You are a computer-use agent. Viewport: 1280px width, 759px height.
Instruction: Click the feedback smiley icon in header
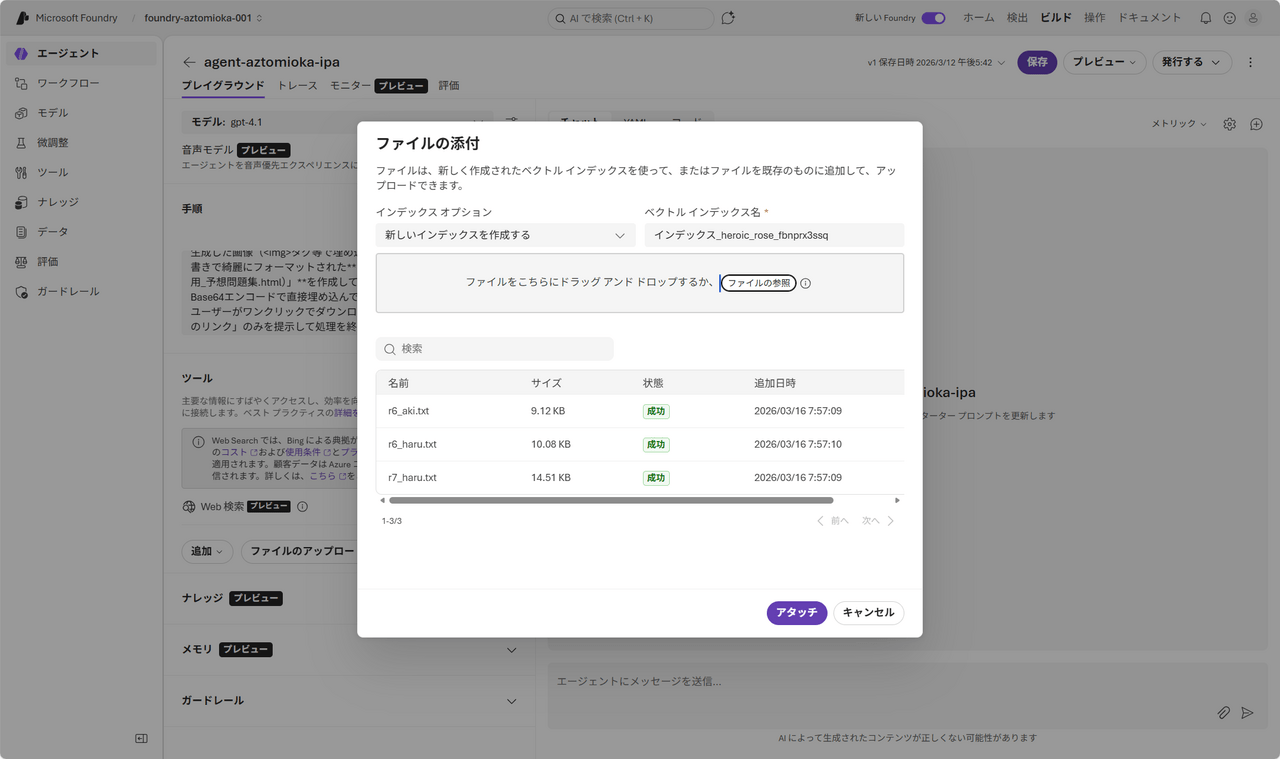pos(1229,18)
